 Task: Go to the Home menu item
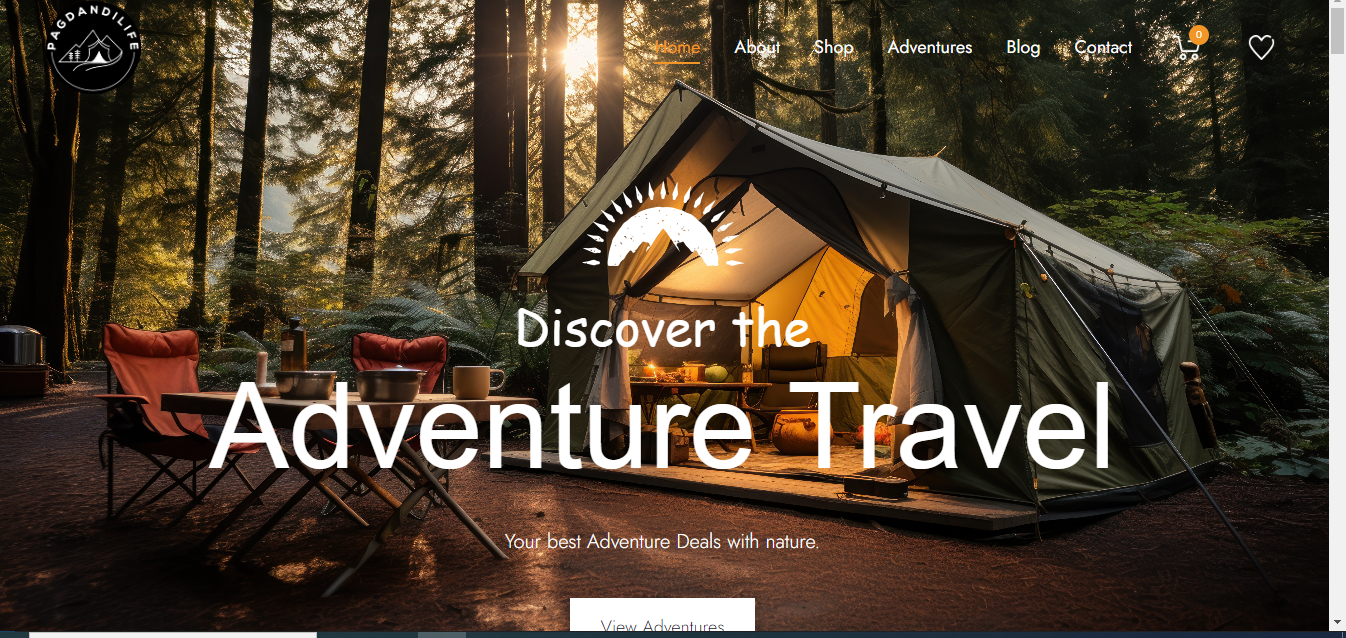point(677,47)
